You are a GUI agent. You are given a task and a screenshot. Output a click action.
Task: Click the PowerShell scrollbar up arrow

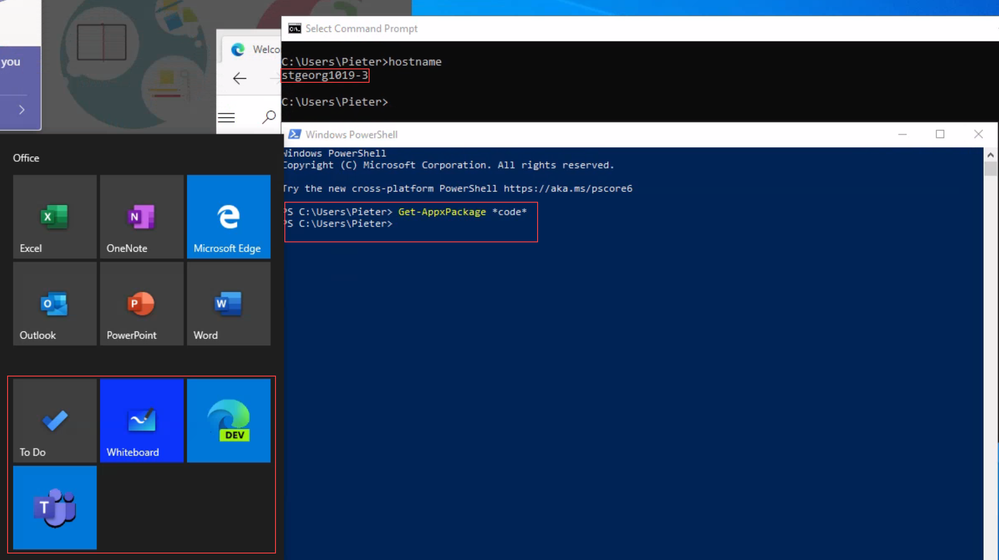tap(990, 155)
